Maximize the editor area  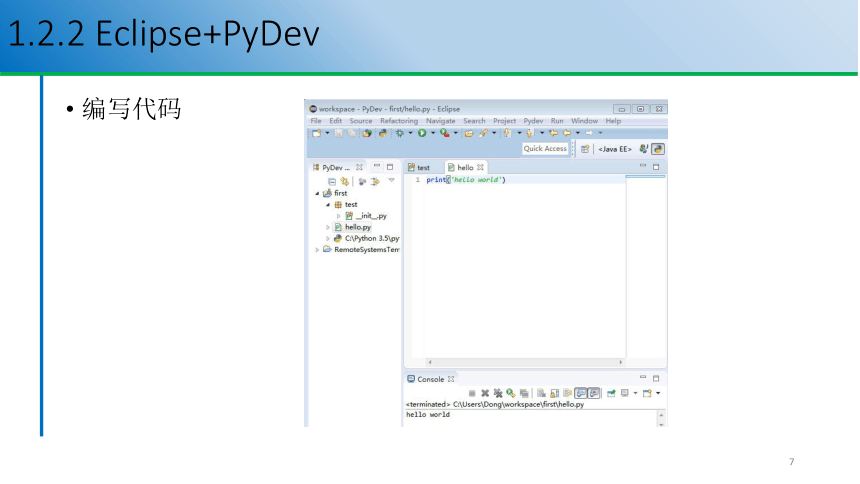(x=656, y=167)
